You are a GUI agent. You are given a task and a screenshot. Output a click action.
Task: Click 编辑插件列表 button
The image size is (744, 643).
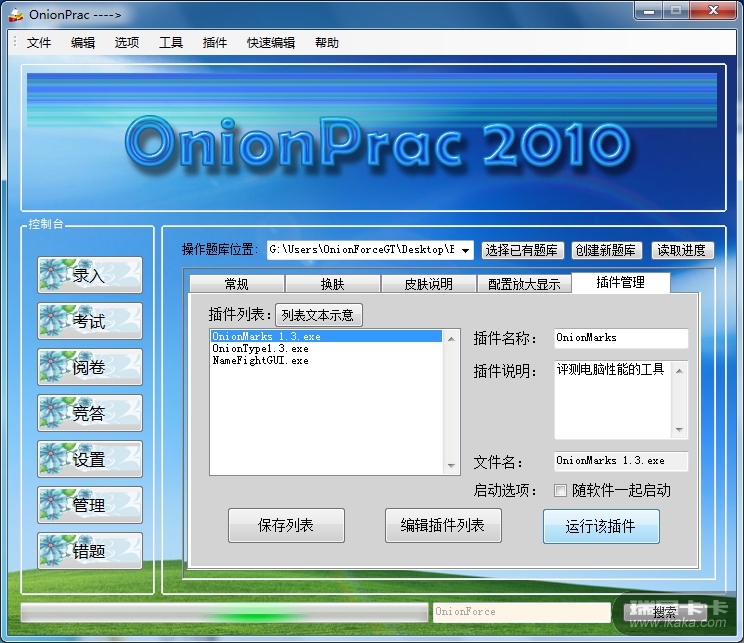point(443,525)
